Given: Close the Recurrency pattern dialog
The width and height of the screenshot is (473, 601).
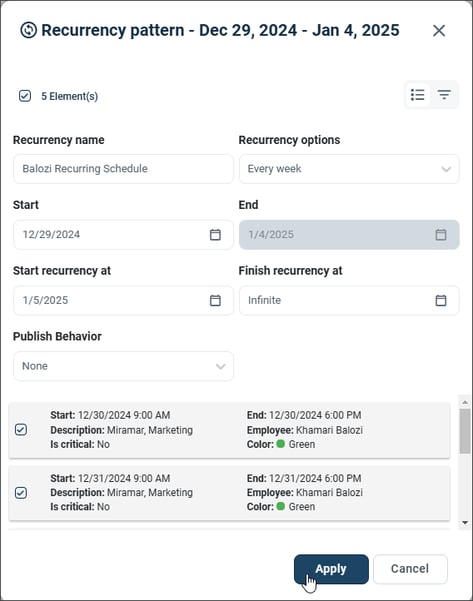Looking at the screenshot, I should click(x=439, y=31).
